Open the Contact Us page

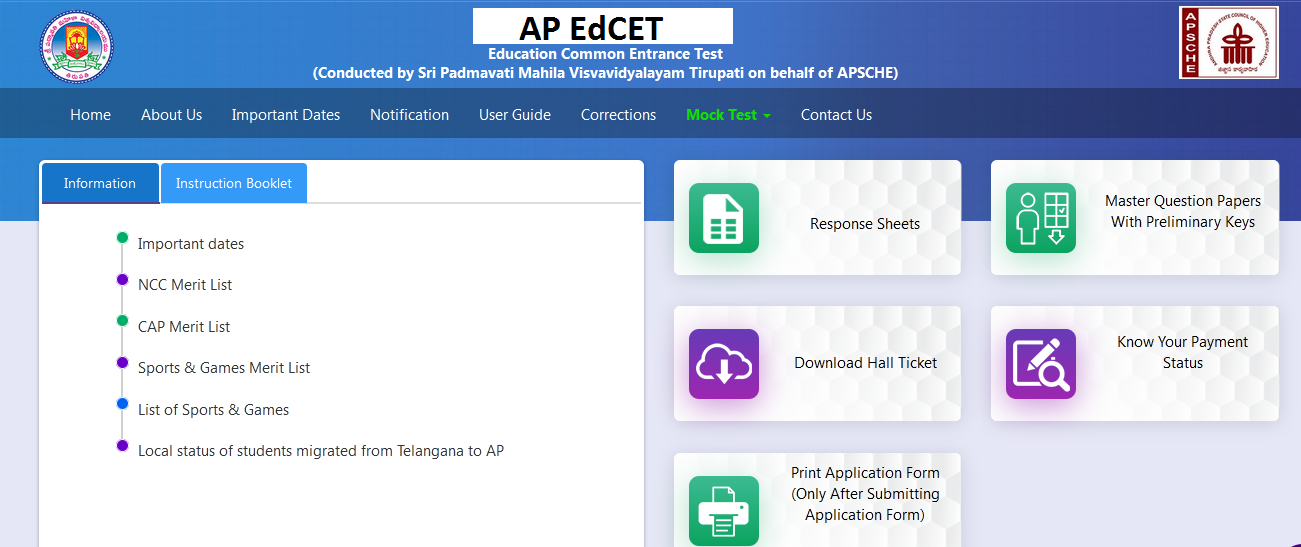coord(836,115)
